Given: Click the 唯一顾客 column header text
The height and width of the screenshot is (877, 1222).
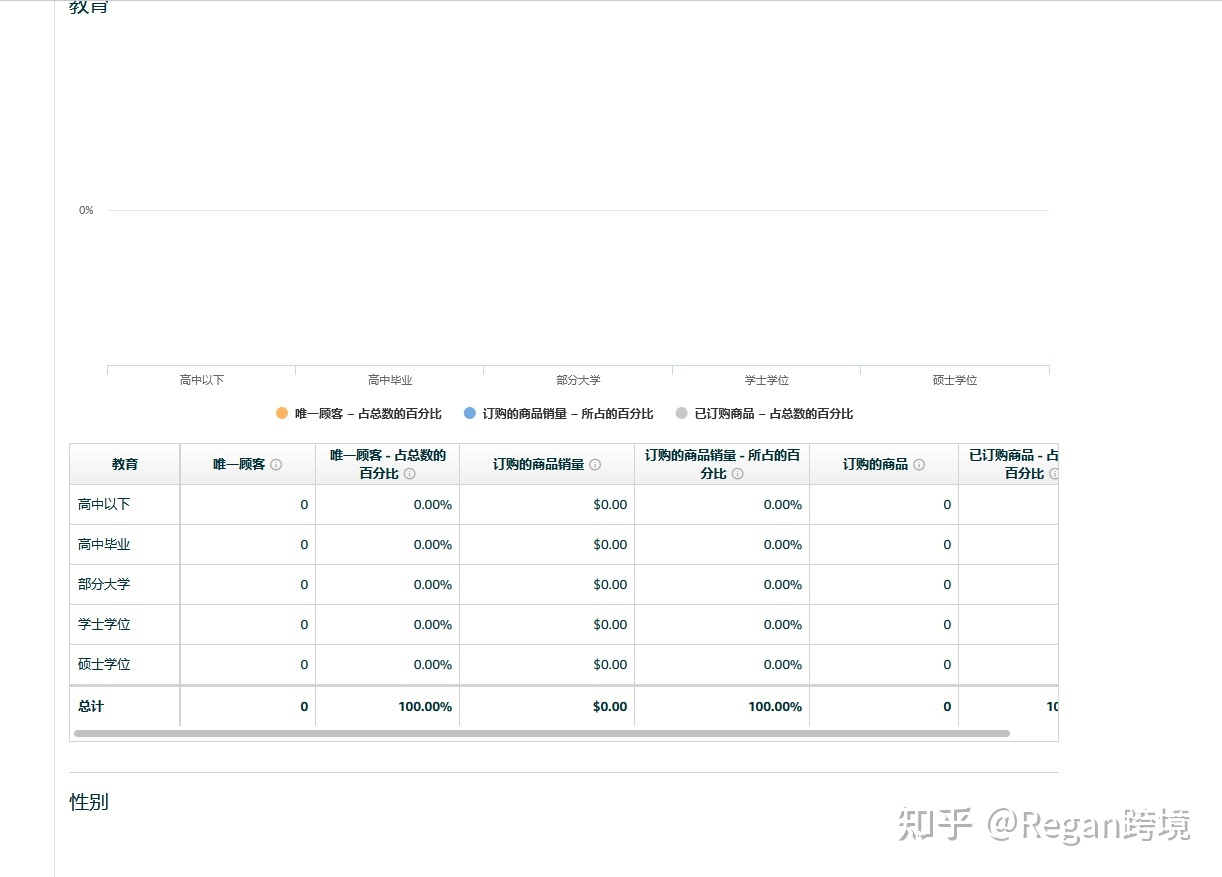Looking at the screenshot, I should coord(239,465).
